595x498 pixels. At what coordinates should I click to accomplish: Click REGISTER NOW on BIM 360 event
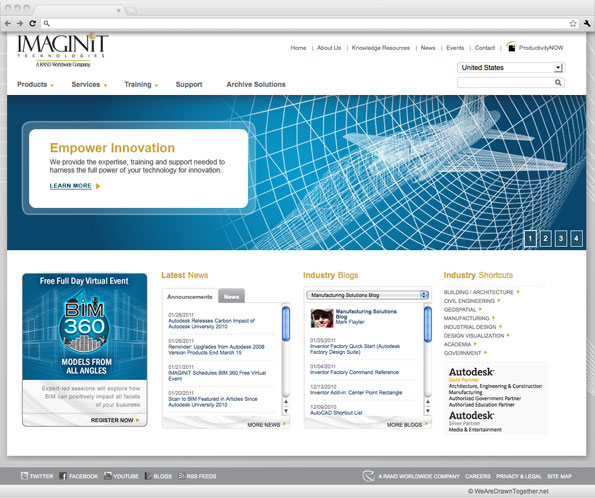(112, 420)
